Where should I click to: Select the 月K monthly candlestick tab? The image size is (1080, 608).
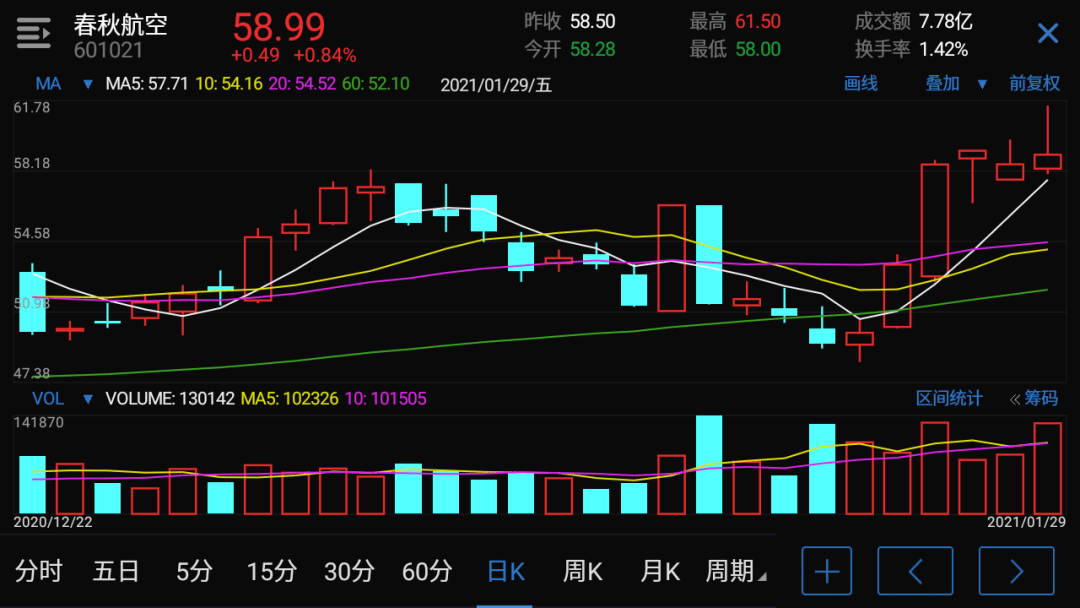(660, 571)
